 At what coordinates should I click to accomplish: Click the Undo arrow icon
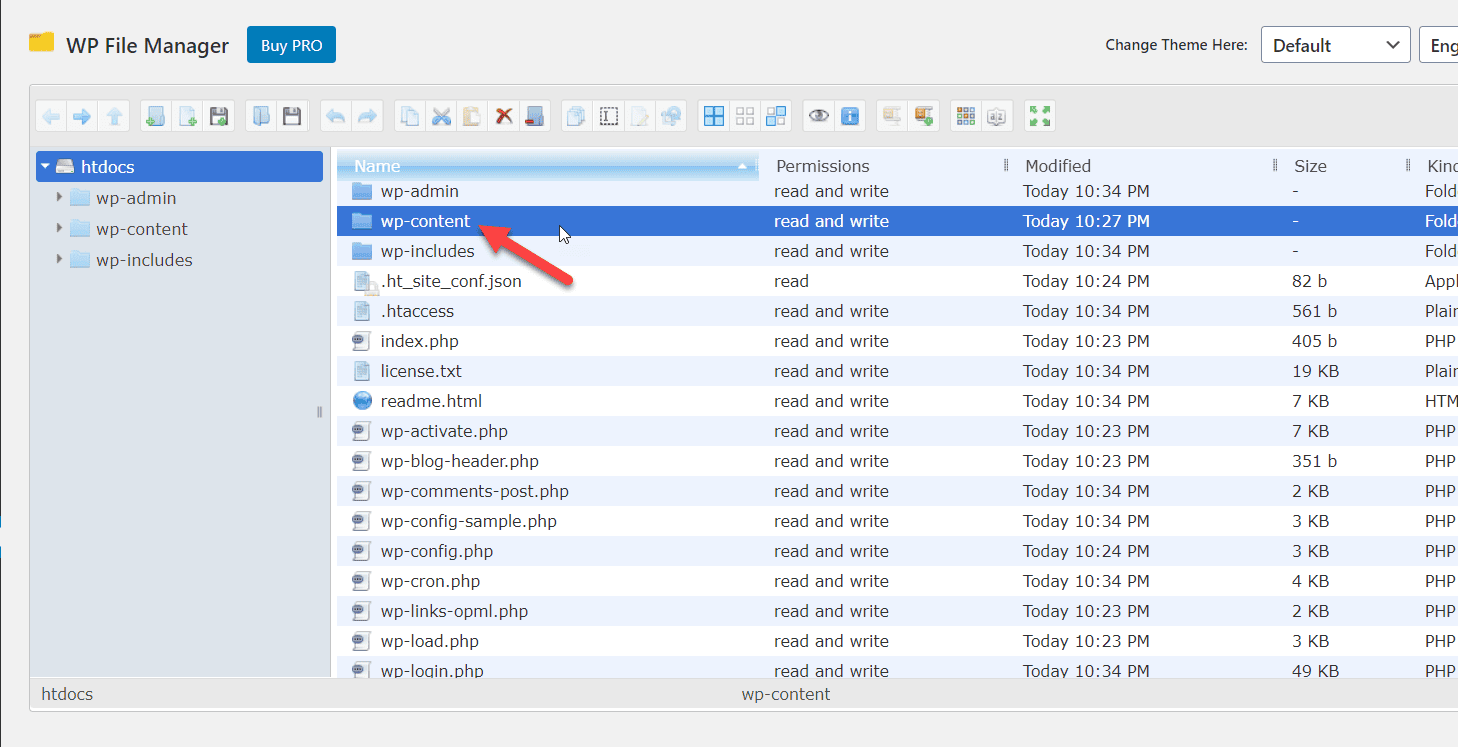pyautogui.click(x=336, y=117)
